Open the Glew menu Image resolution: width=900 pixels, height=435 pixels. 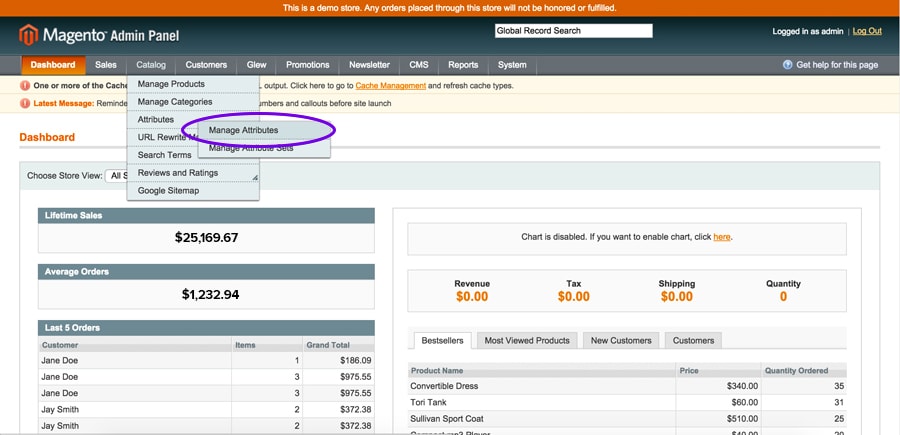(x=257, y=65)
